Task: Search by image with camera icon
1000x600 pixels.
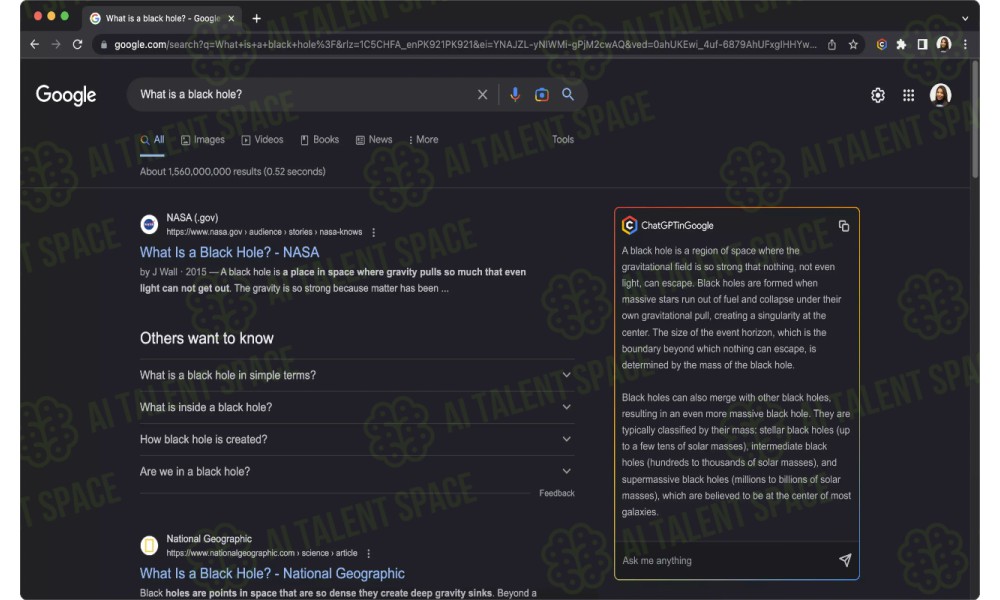Action: pos(541,94)
